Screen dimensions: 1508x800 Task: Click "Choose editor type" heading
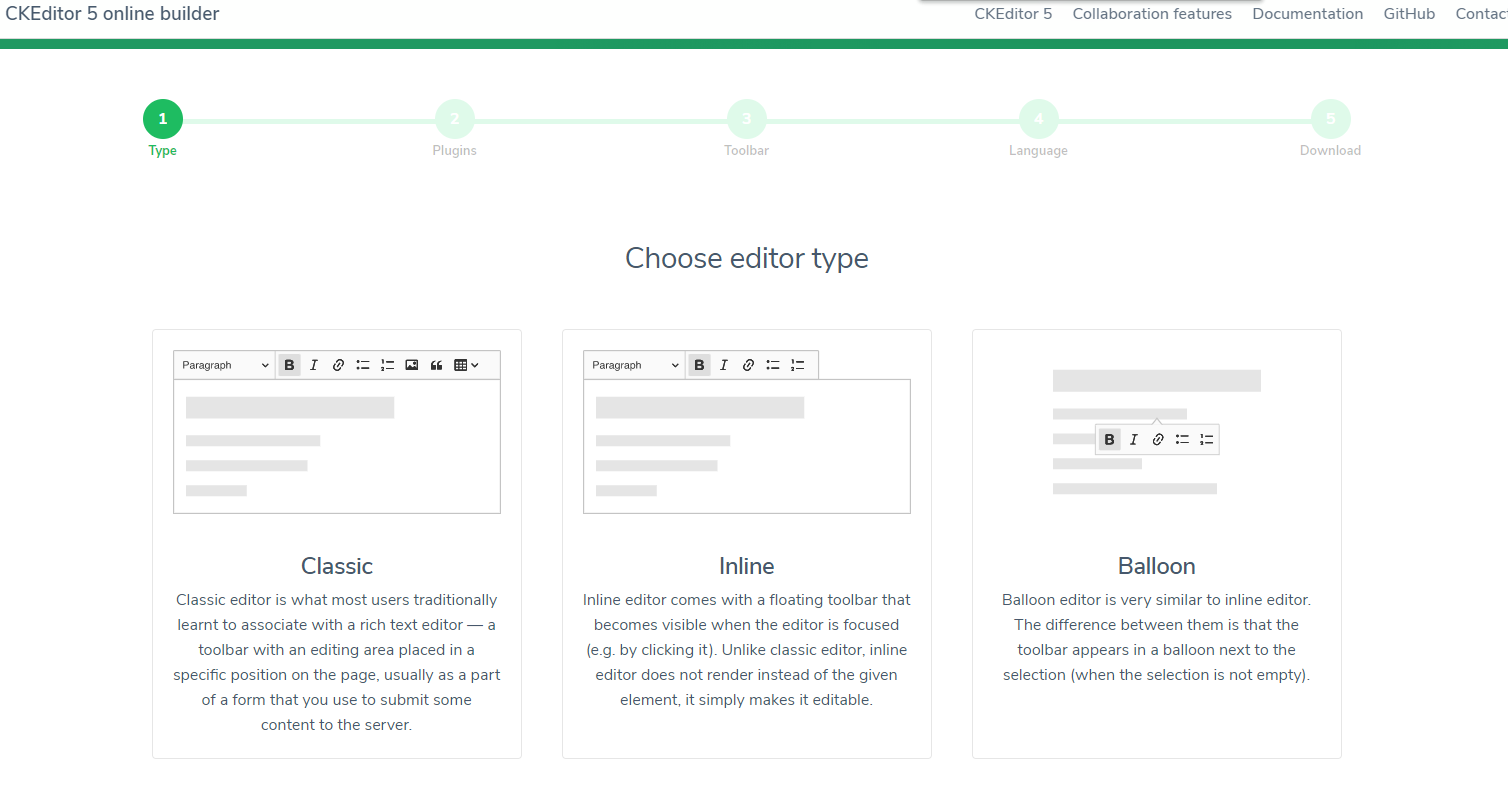tap(747, 258)
